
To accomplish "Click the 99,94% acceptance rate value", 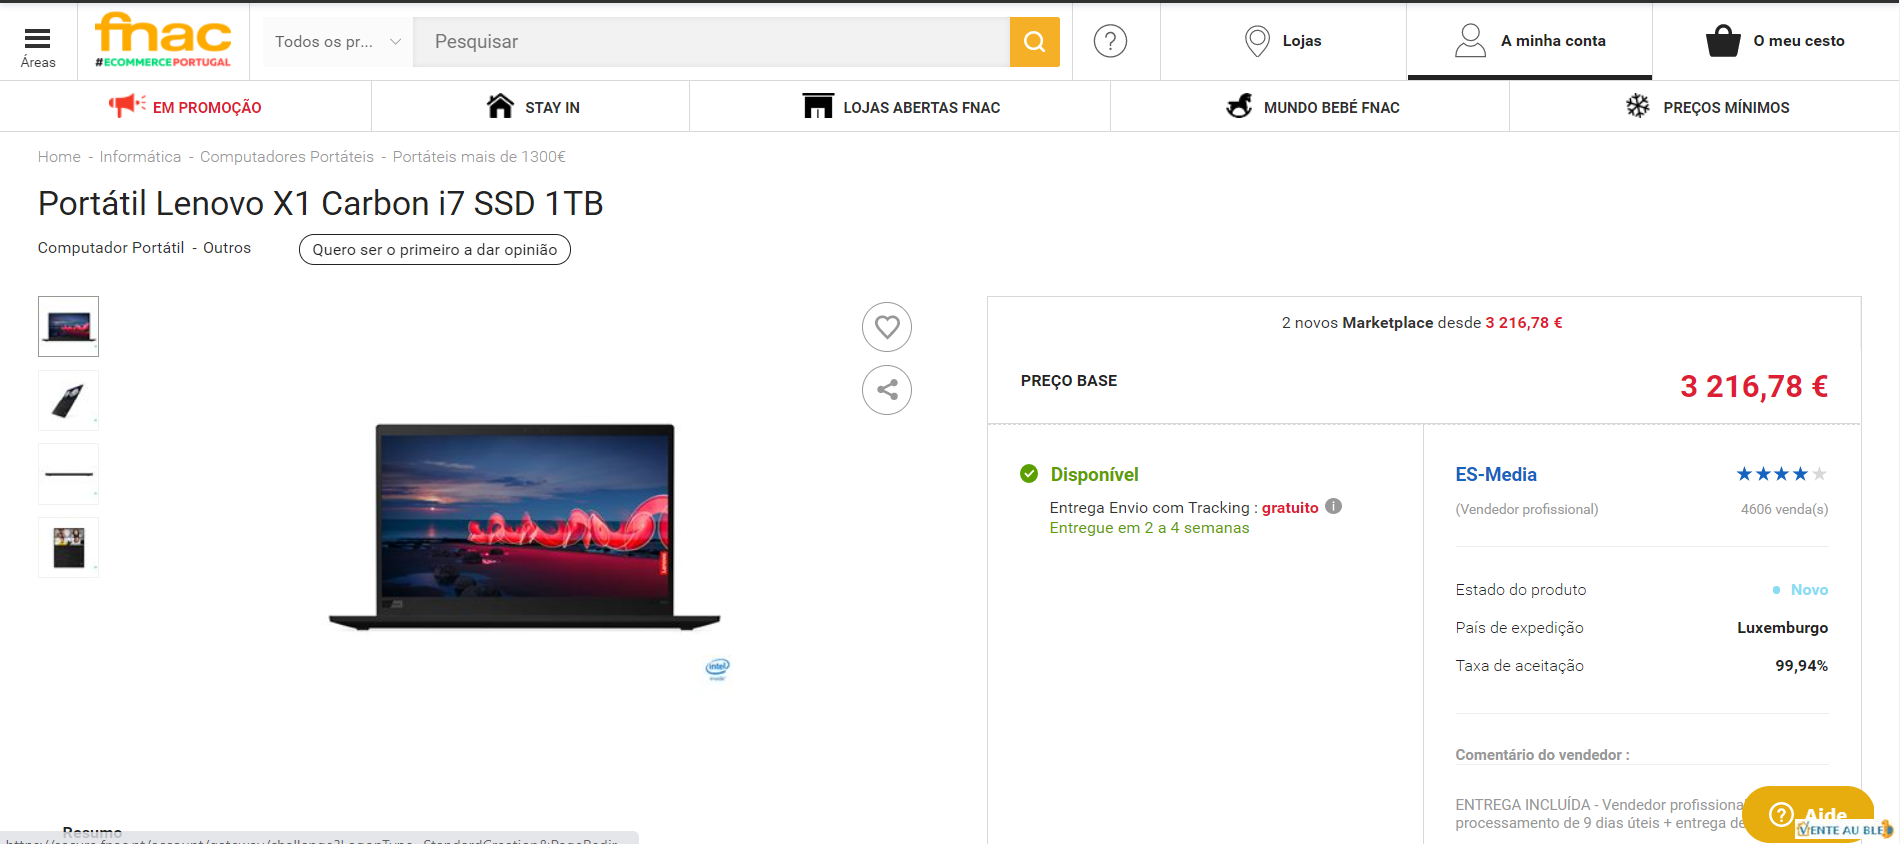I will [1801, 666].
